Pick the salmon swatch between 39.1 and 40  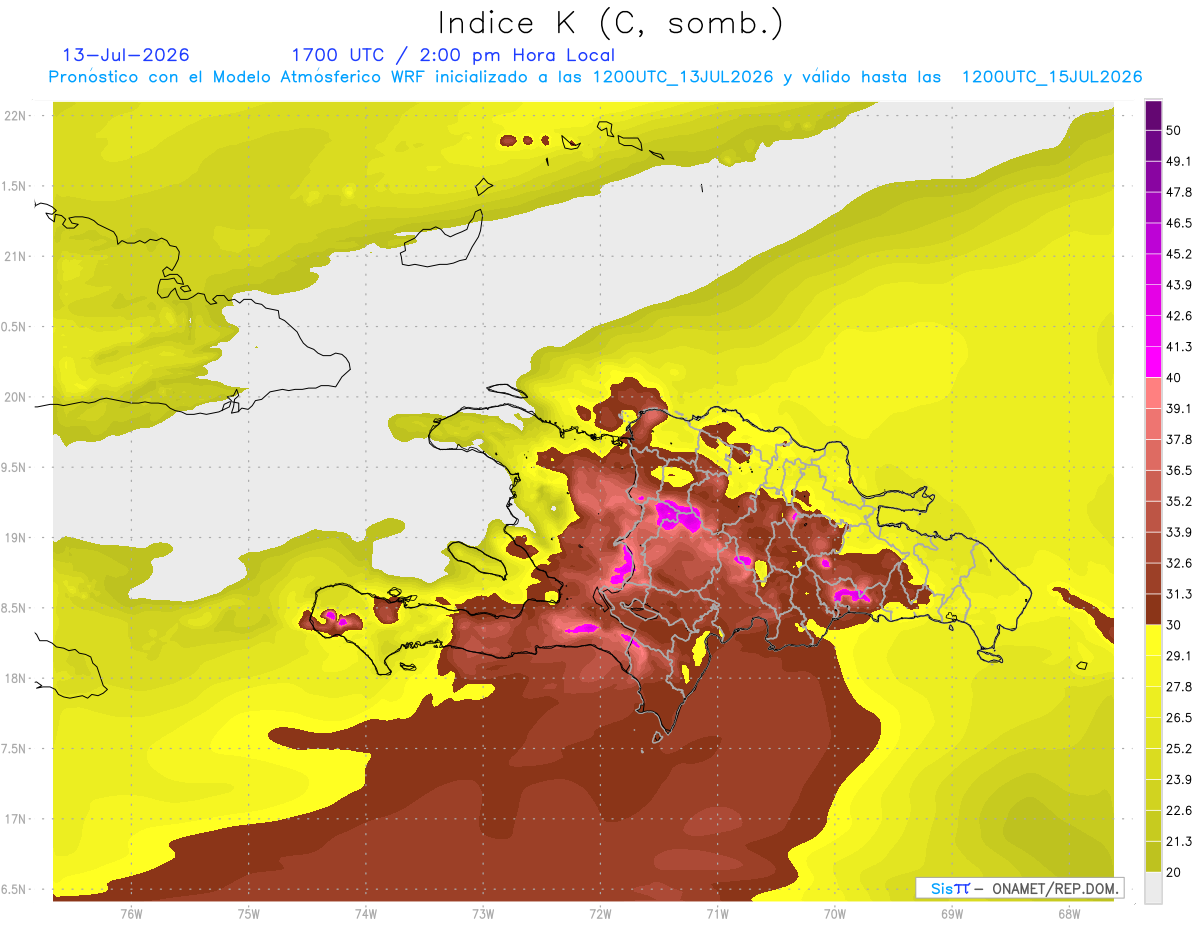[x=1154, y=393]
